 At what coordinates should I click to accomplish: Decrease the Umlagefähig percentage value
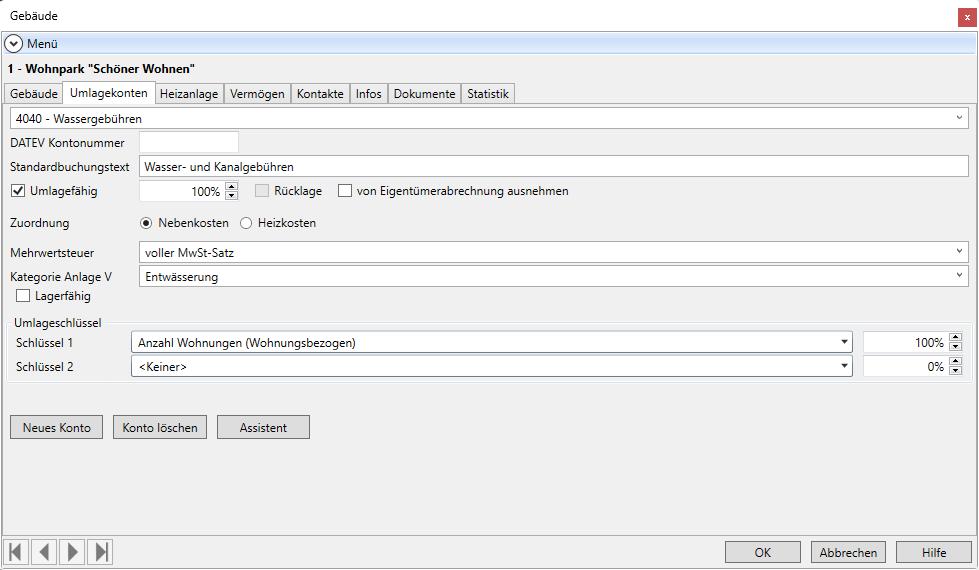coord(232,195)
